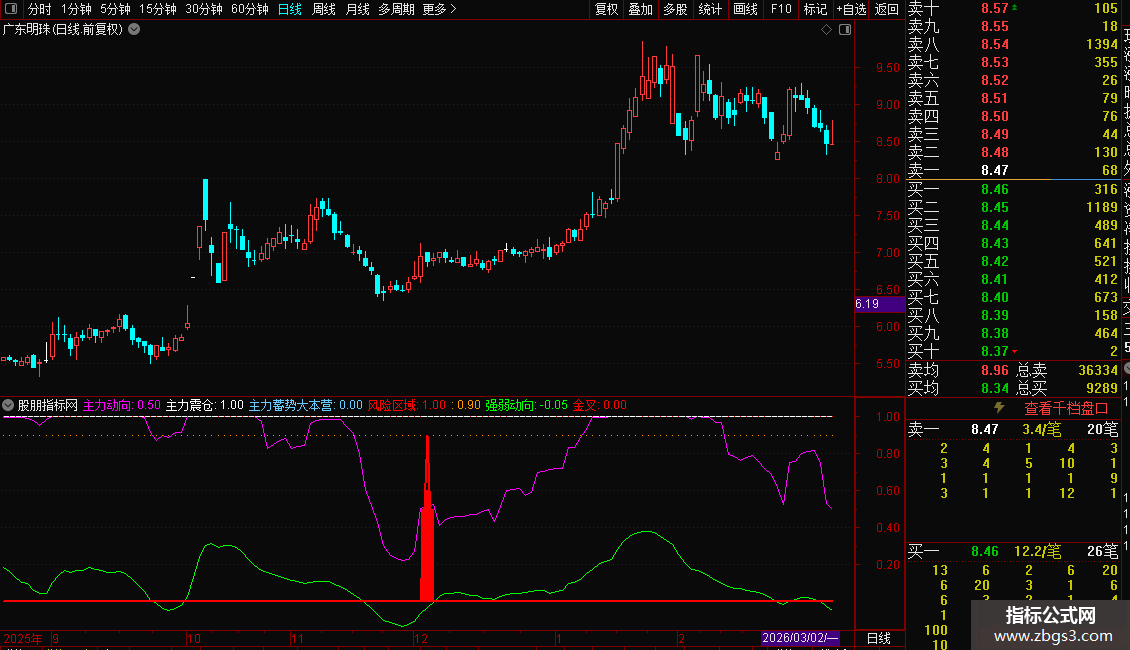
Task: Click month 12 on time axis
Action: pyautogui.click(x=421, y=638)
